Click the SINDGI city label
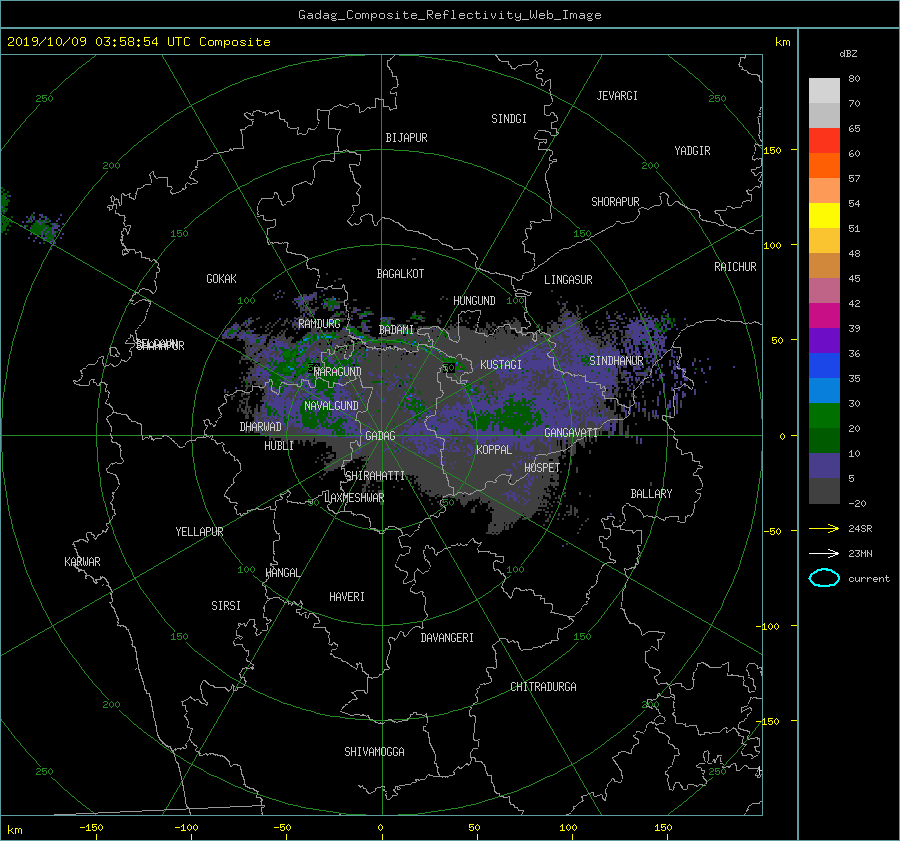This screenshot has height=841, width=900. [x=509, y=119]
